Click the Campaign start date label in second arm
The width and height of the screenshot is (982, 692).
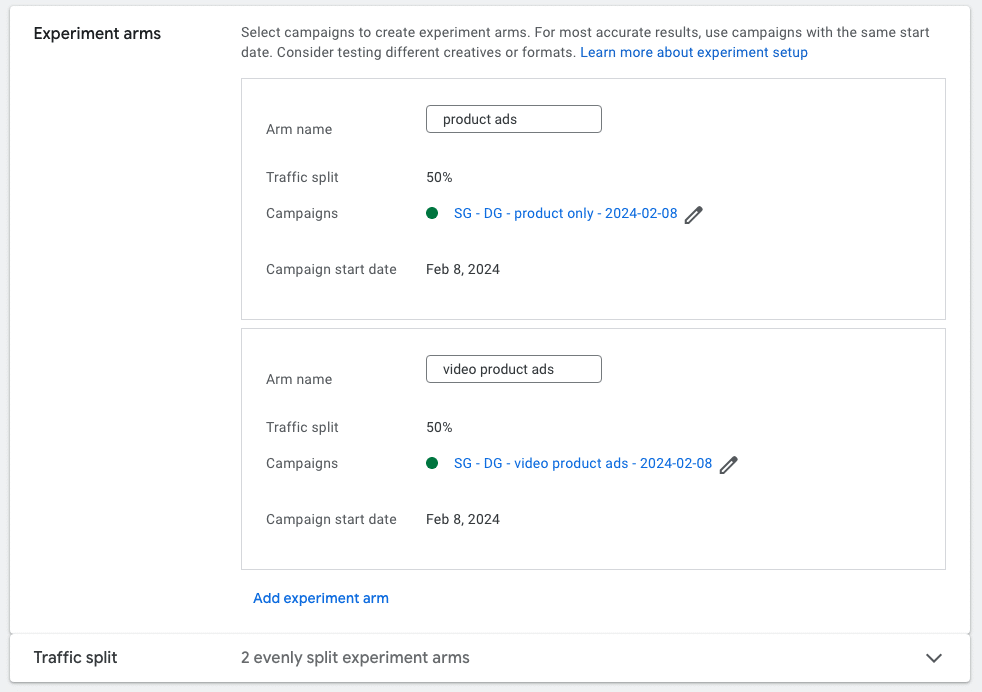[331, 519]
